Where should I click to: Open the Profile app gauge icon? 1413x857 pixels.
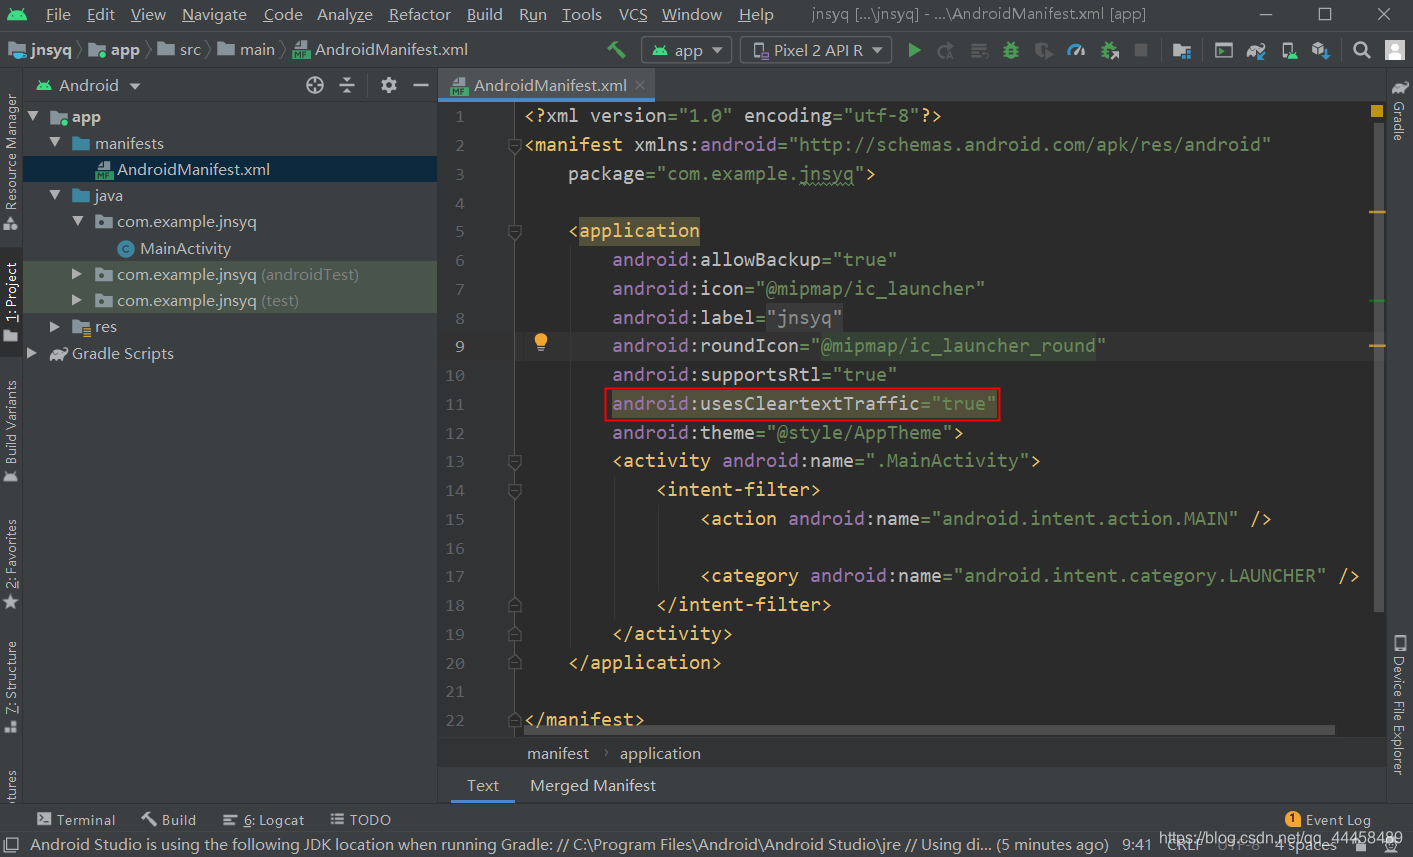pyautogui.click(x=1076, y=50)
